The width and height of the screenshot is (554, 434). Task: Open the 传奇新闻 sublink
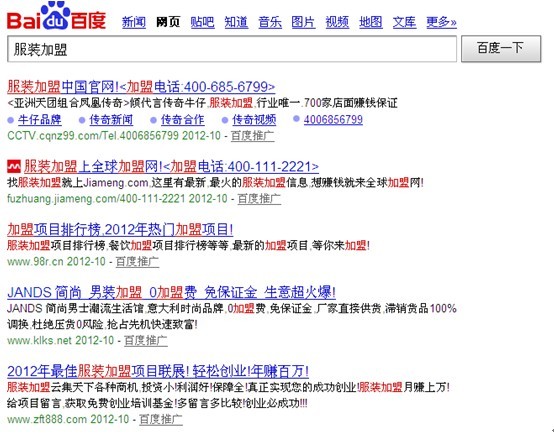tap(111, 120)
